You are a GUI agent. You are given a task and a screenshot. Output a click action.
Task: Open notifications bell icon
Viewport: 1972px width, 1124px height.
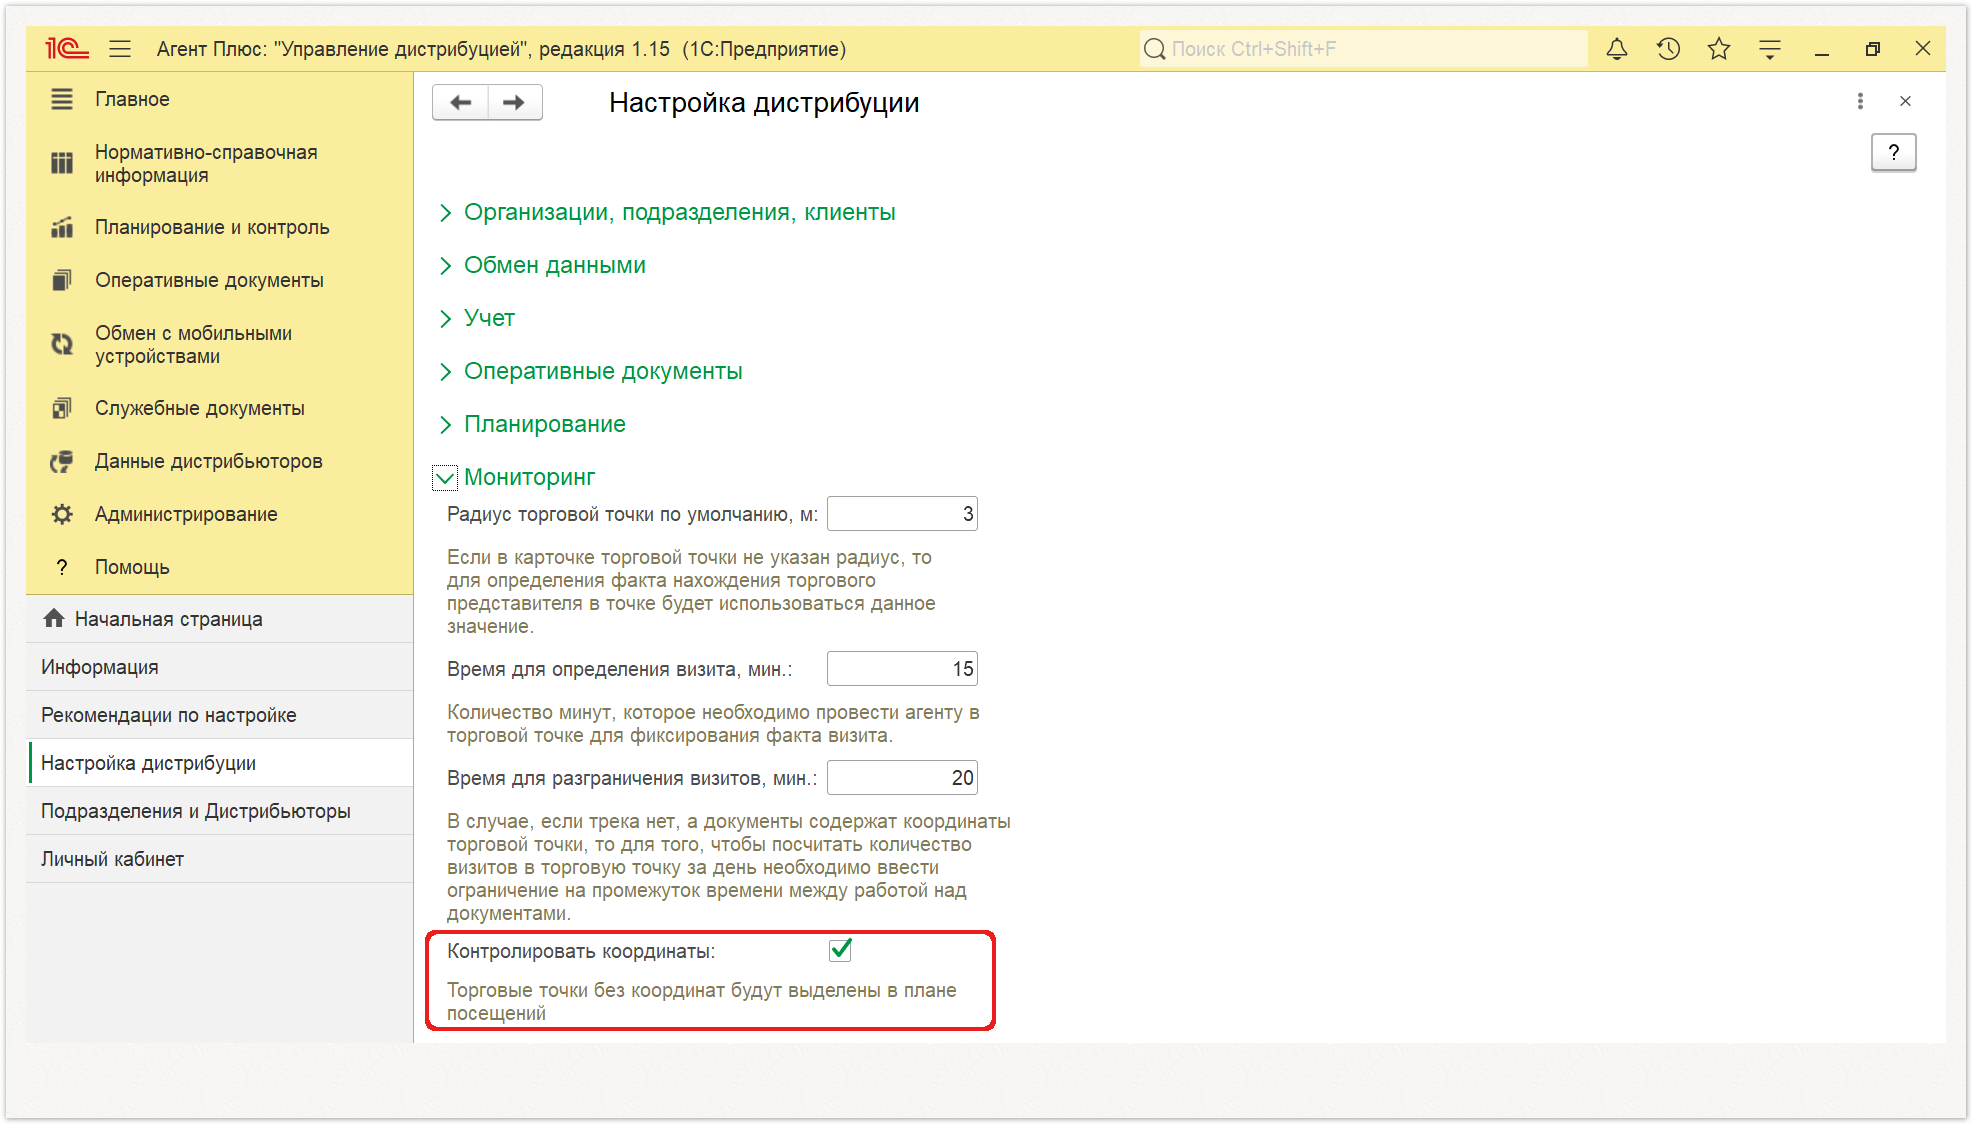tap(1617, 48)
